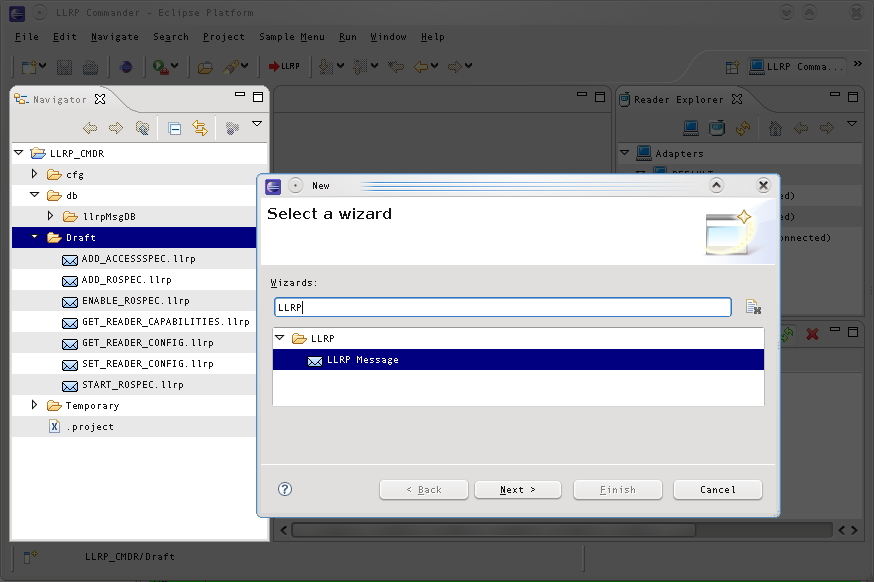Collapse all in Navigator toolbar
The height and width of the screenshot is (582, 874).
(x=174, y=128)
